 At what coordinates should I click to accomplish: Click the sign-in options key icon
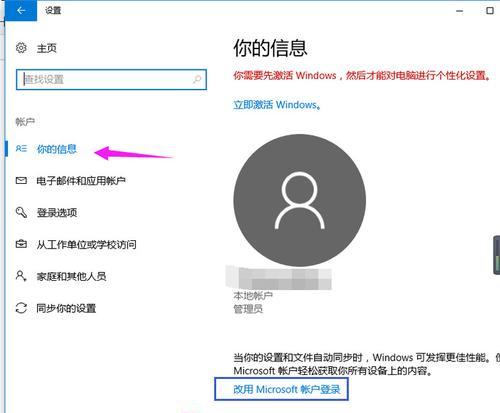[21, 212]
